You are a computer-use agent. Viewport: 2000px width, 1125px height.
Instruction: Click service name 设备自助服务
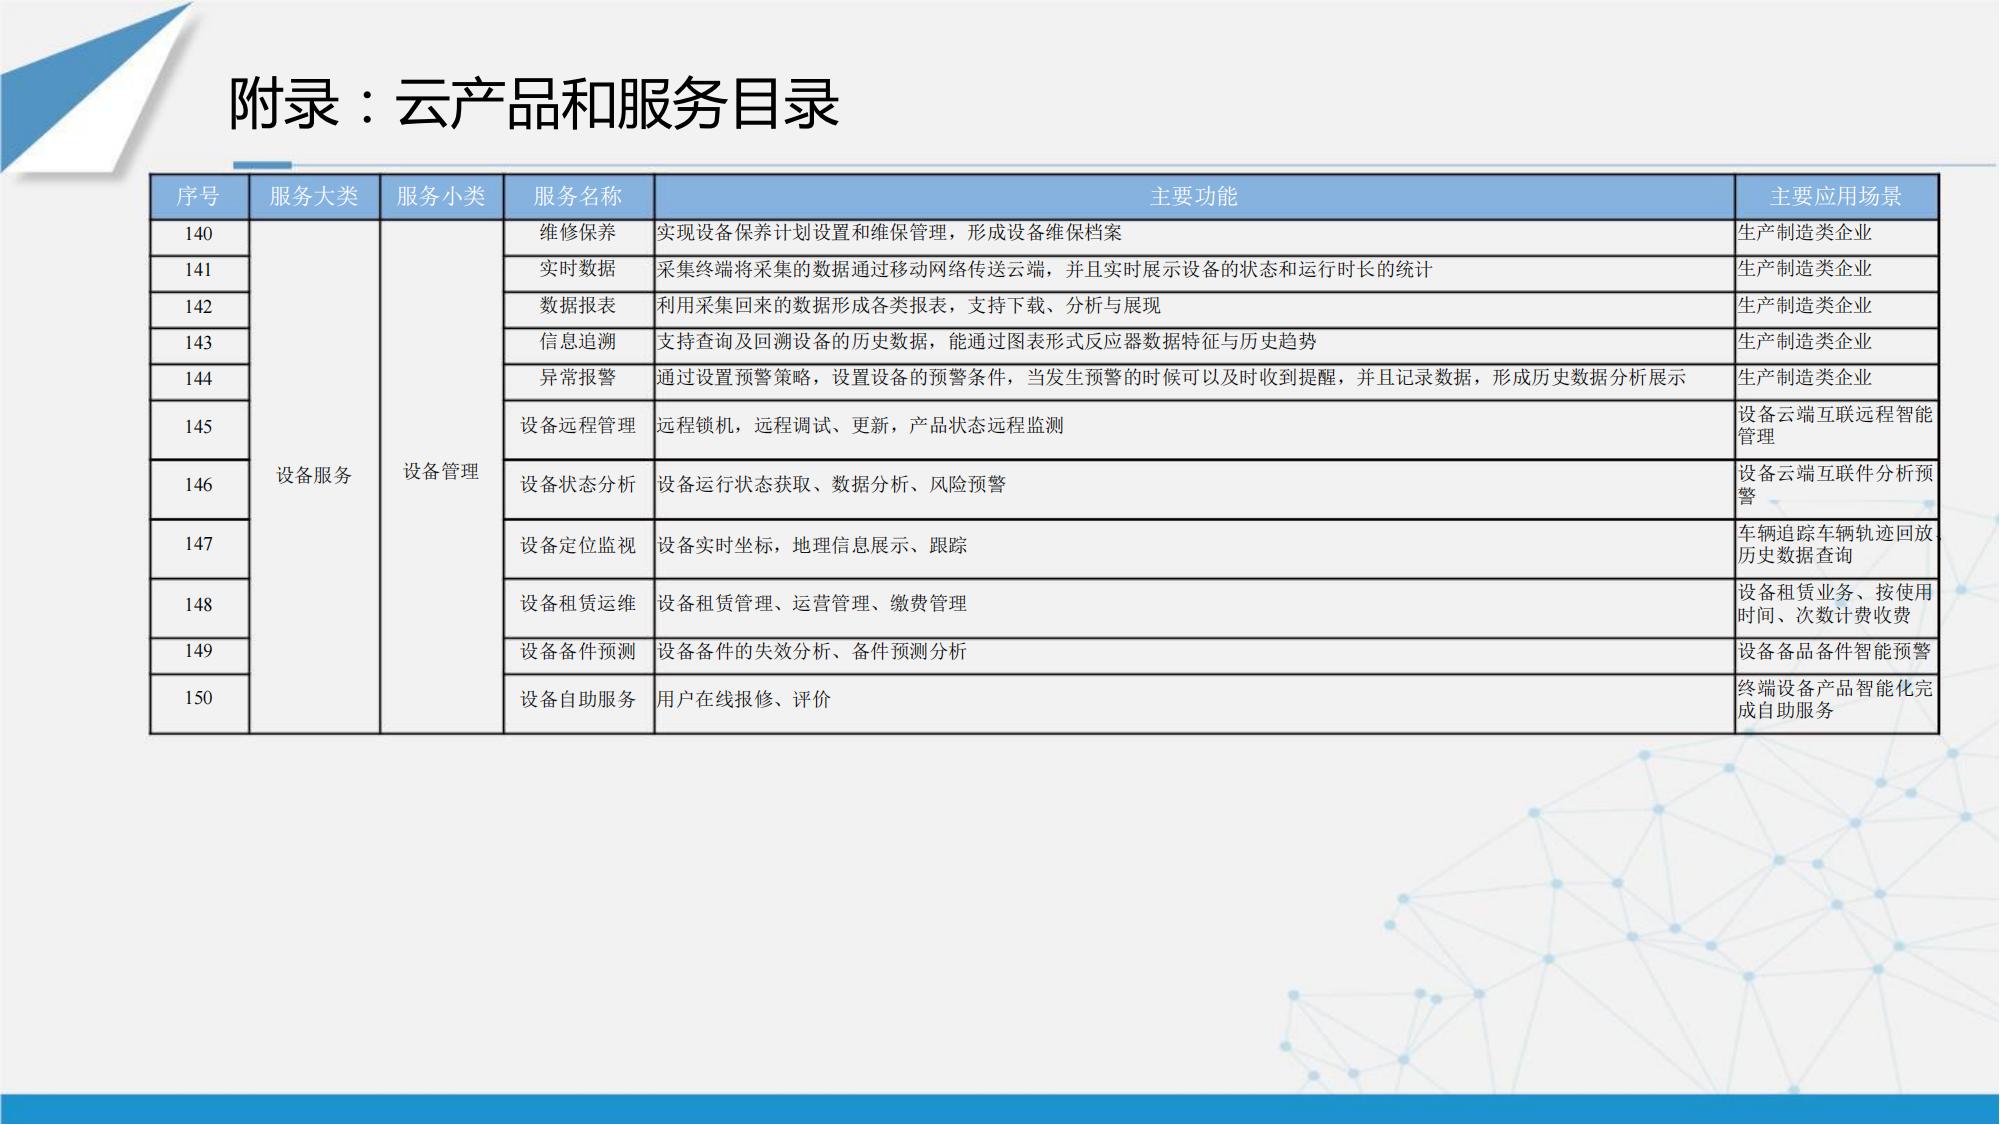click(x=578, y=700)
